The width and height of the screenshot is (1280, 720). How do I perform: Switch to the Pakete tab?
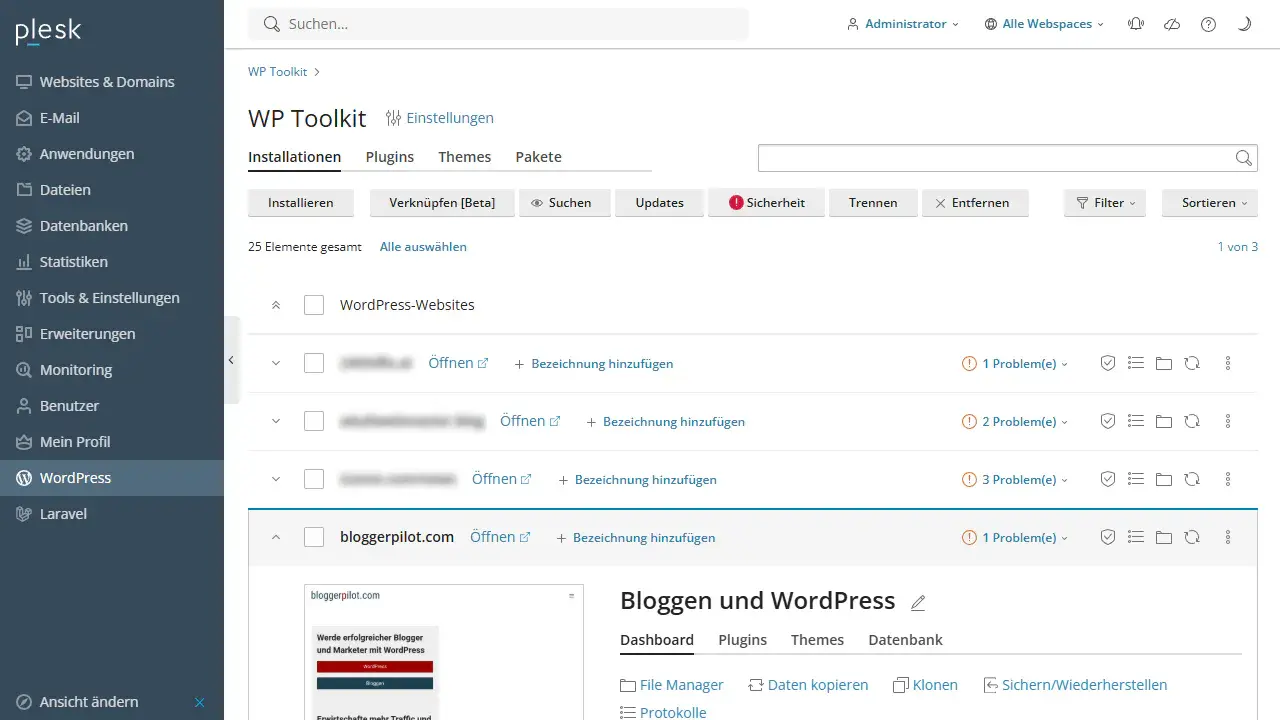[x=538, y=157]
